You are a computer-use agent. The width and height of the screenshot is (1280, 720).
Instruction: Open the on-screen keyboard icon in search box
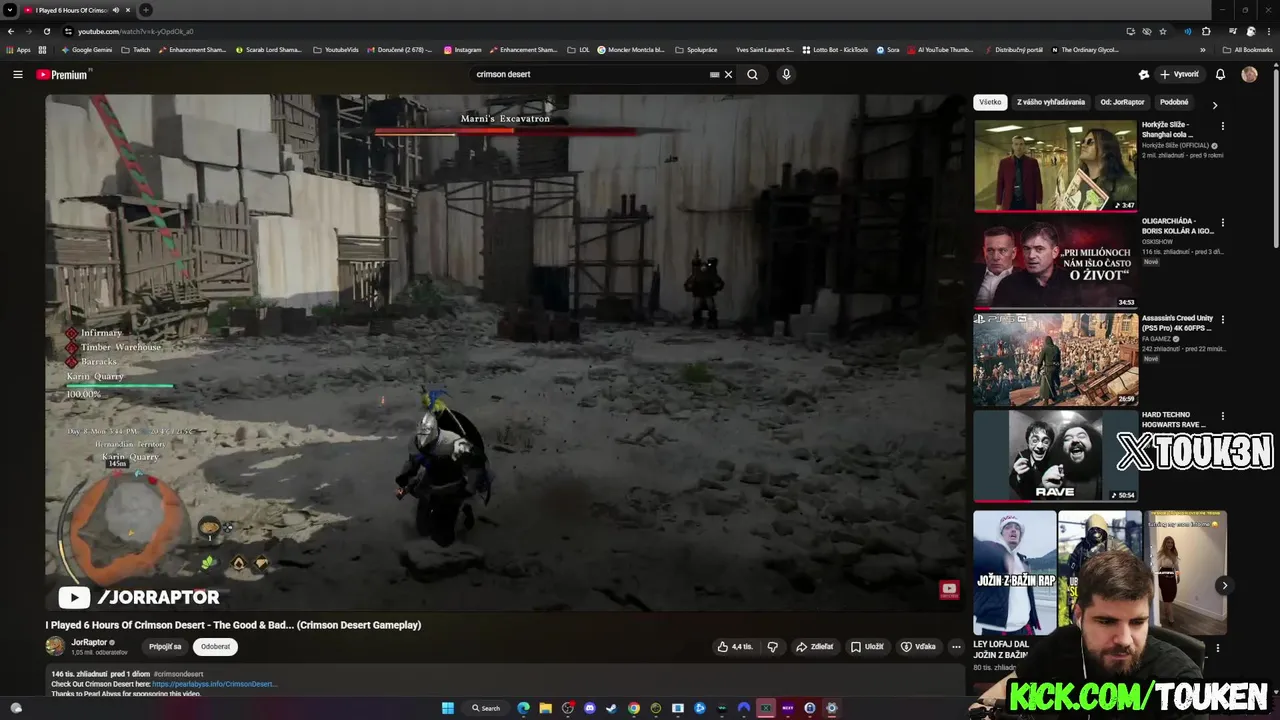click(x=714, y=74)
